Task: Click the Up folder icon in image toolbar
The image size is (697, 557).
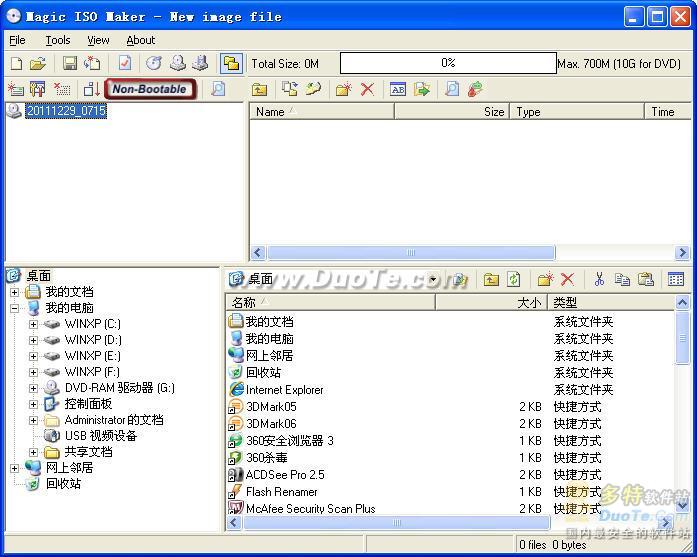Action: point(260,90)
